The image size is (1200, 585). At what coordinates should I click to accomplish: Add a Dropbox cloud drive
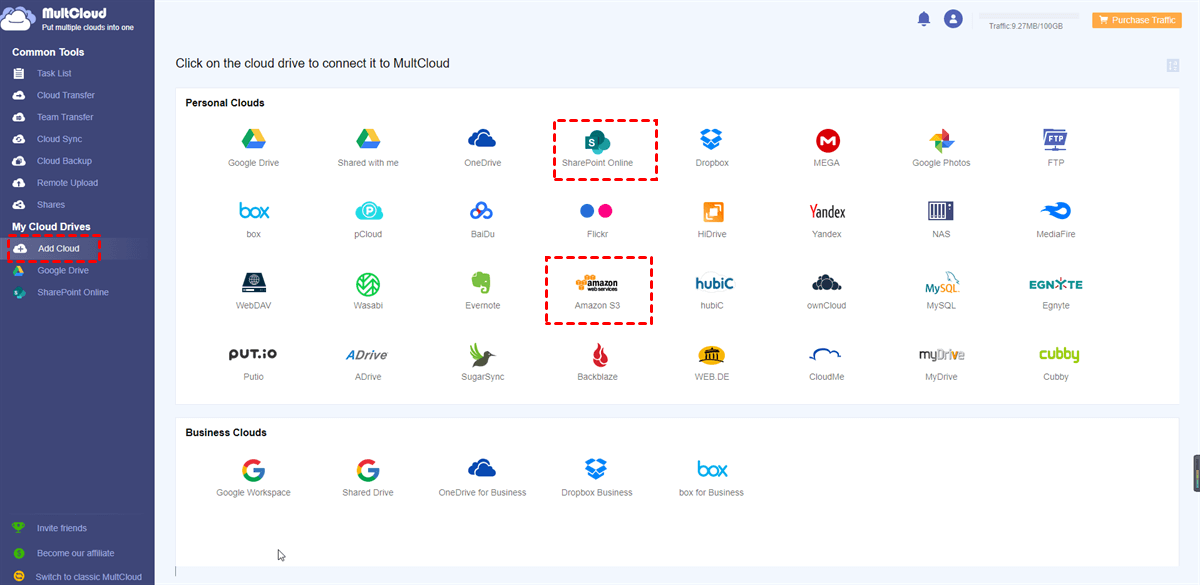(x=712, y=147)
